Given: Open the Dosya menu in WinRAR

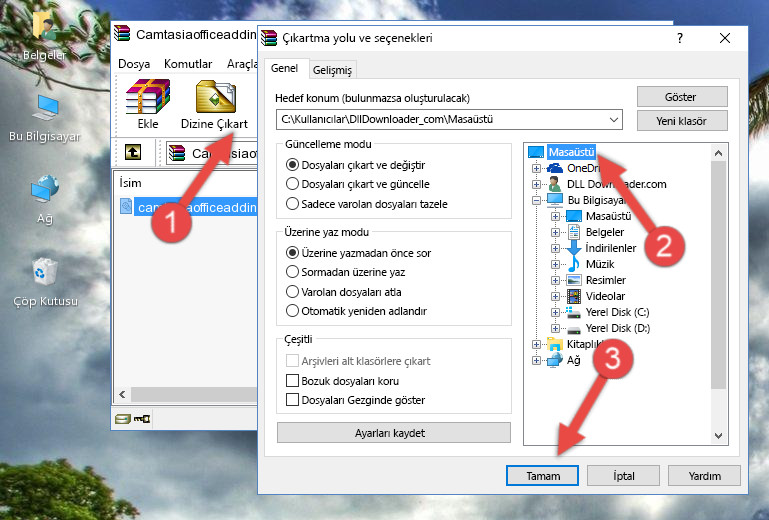Looking at the screenshot, I should 134,64.
